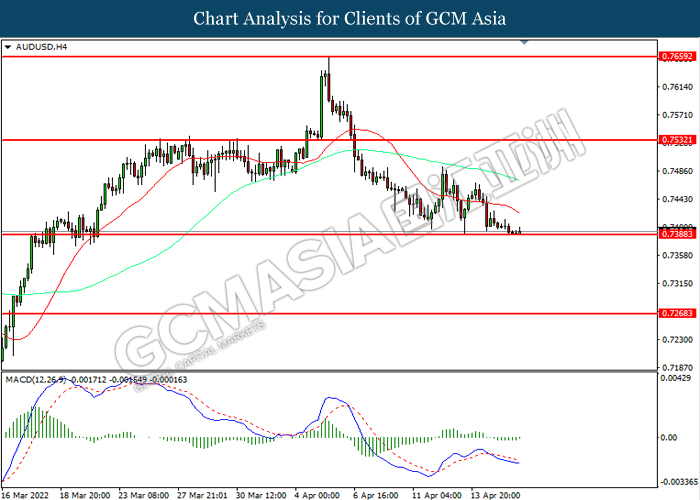The height and width of the screenshot is (500, 700).
Task: Click the 0.74430 price scale value
Action: 677,199
